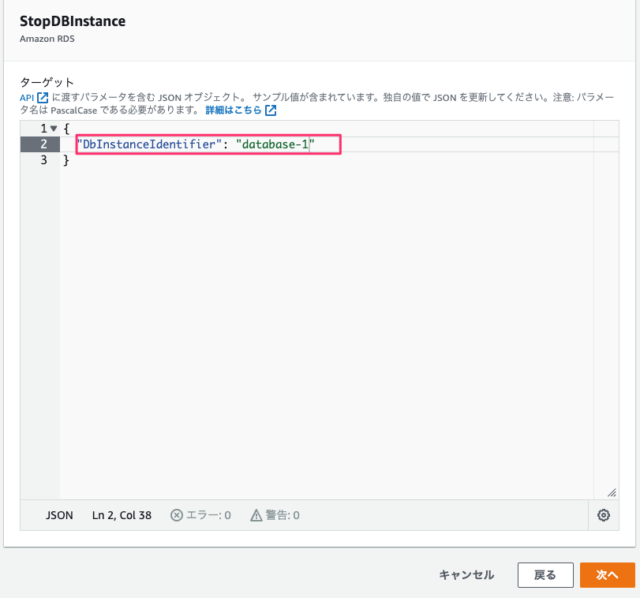Image resolution: width=640 pixels, height=598 pixels.
Task: Click the キャンセル button
Action: pyautogui.click(x=467, y=575)
